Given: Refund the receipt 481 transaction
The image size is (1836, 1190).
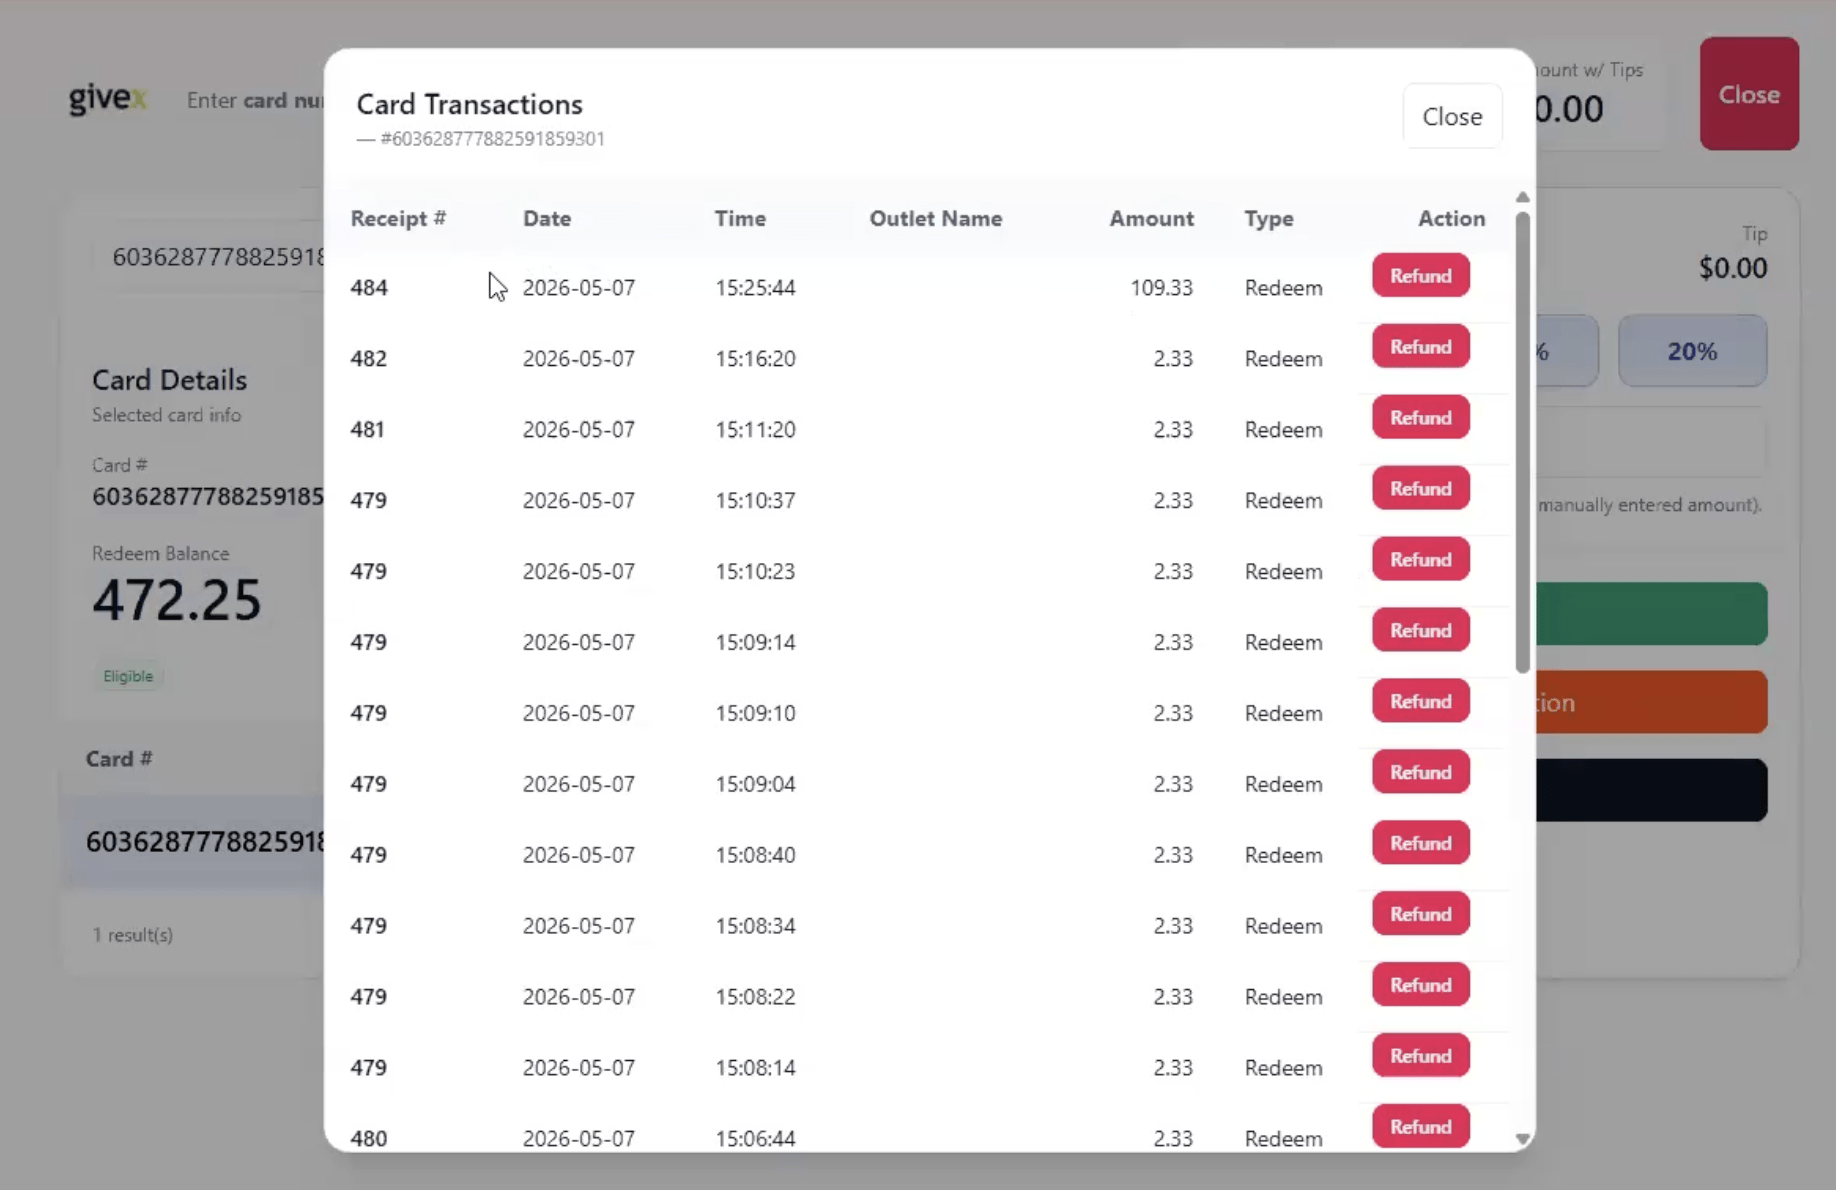Looking at the screenshot, I should [x=1420, y=418].
